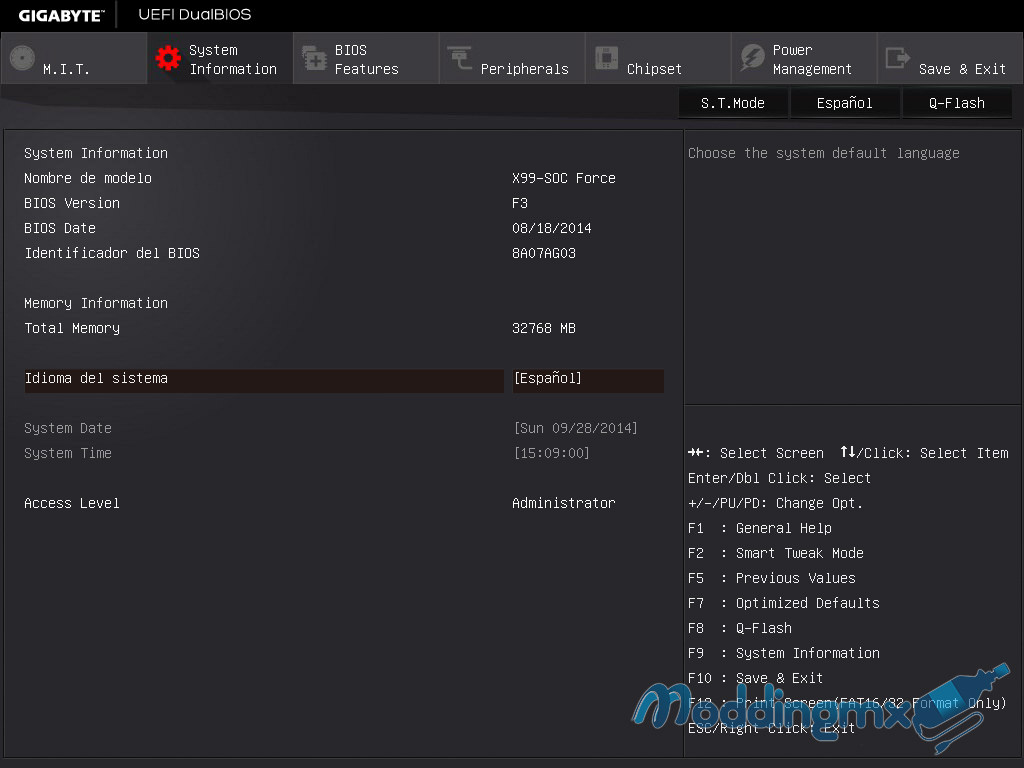Click the BIOS ID value 8A07AG03
The height and width of the screenshot is (768, 1024).
544,253
